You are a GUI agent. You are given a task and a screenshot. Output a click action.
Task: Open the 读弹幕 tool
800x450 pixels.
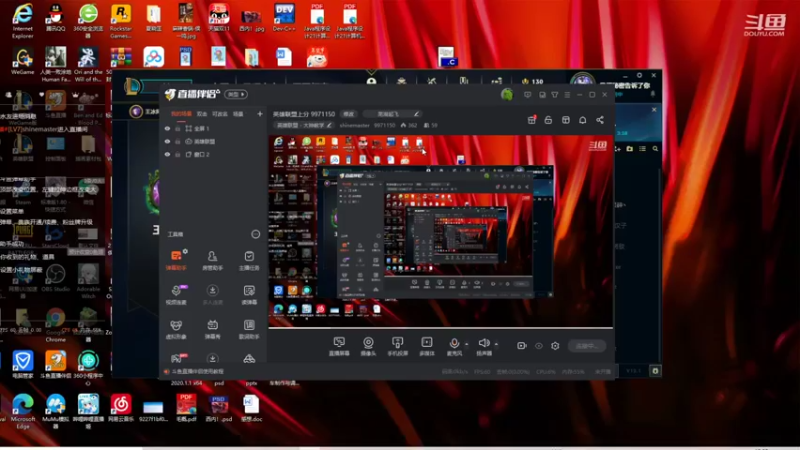click(249, 294)
